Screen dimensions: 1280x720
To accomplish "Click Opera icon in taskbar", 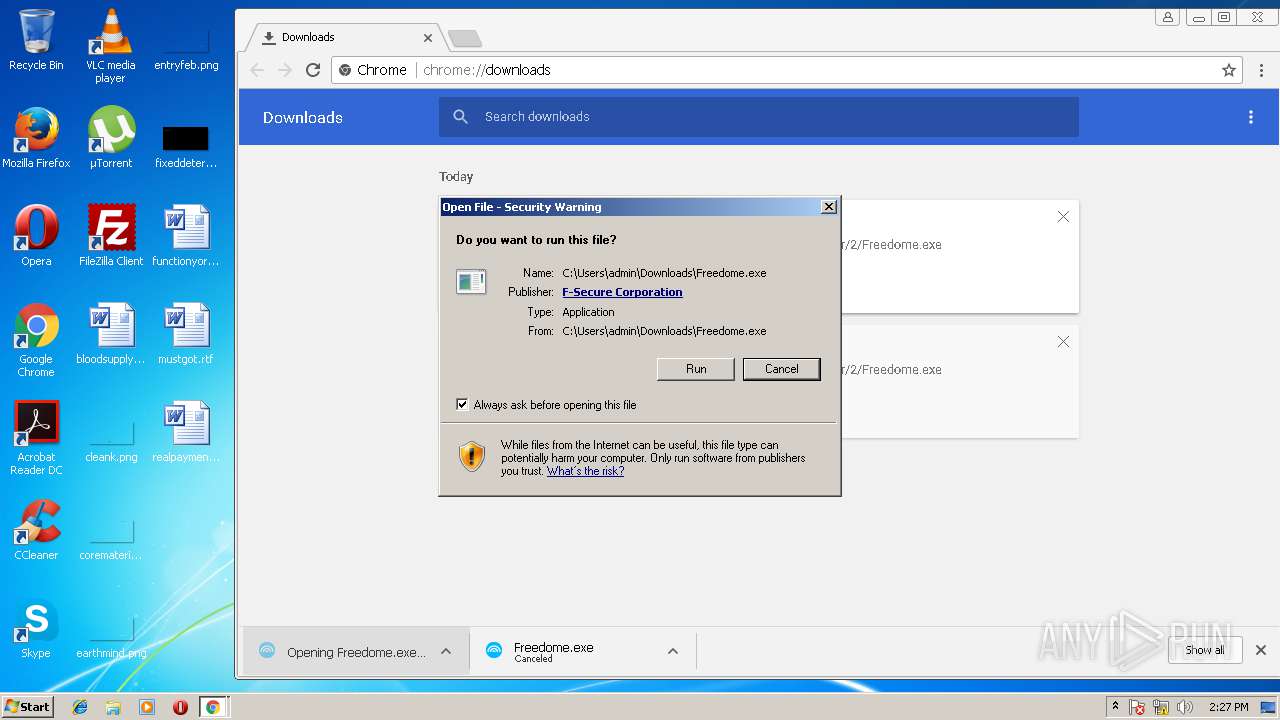I will 180,707.
